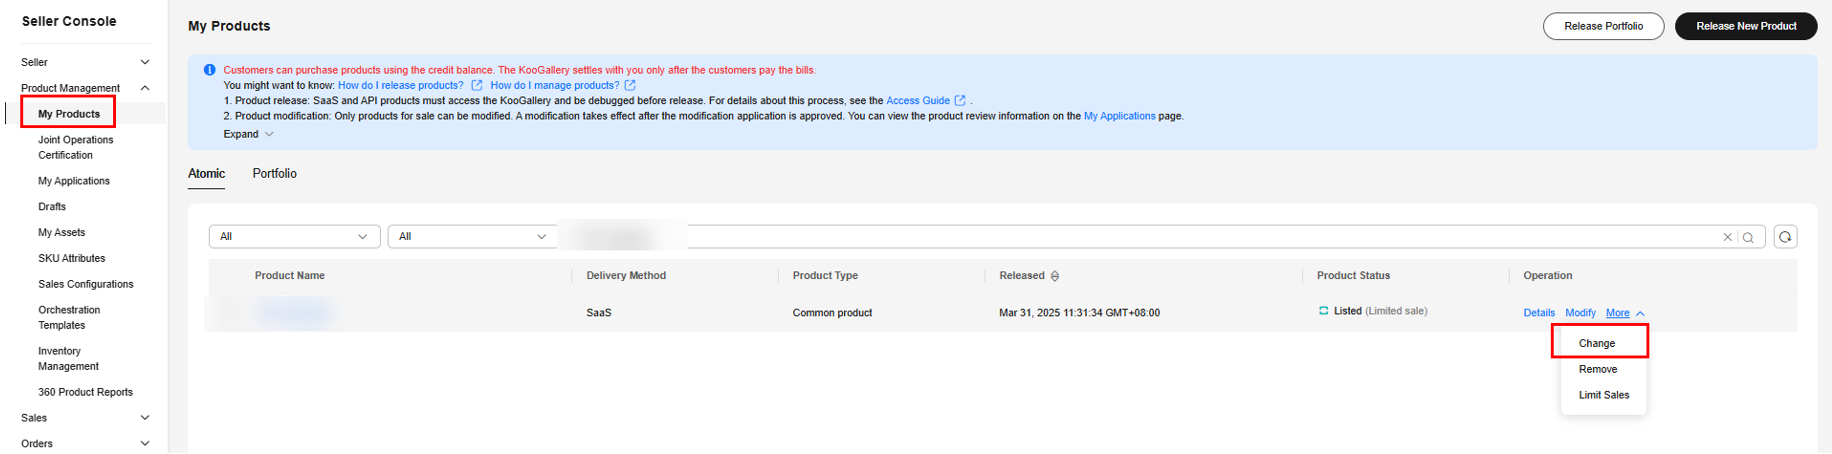Image resolution: width=1832 pixels, height=454 pixels.
Task: Click the blue info icon in the notice banner
Action: [x=209, y=70]
